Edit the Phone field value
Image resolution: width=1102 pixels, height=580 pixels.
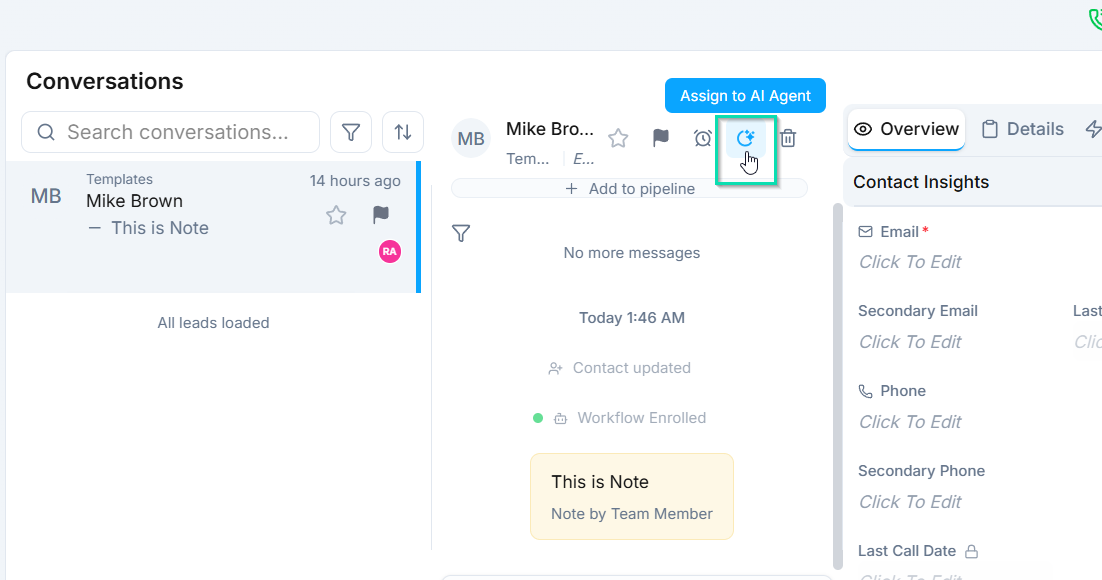tap(910, 422)
